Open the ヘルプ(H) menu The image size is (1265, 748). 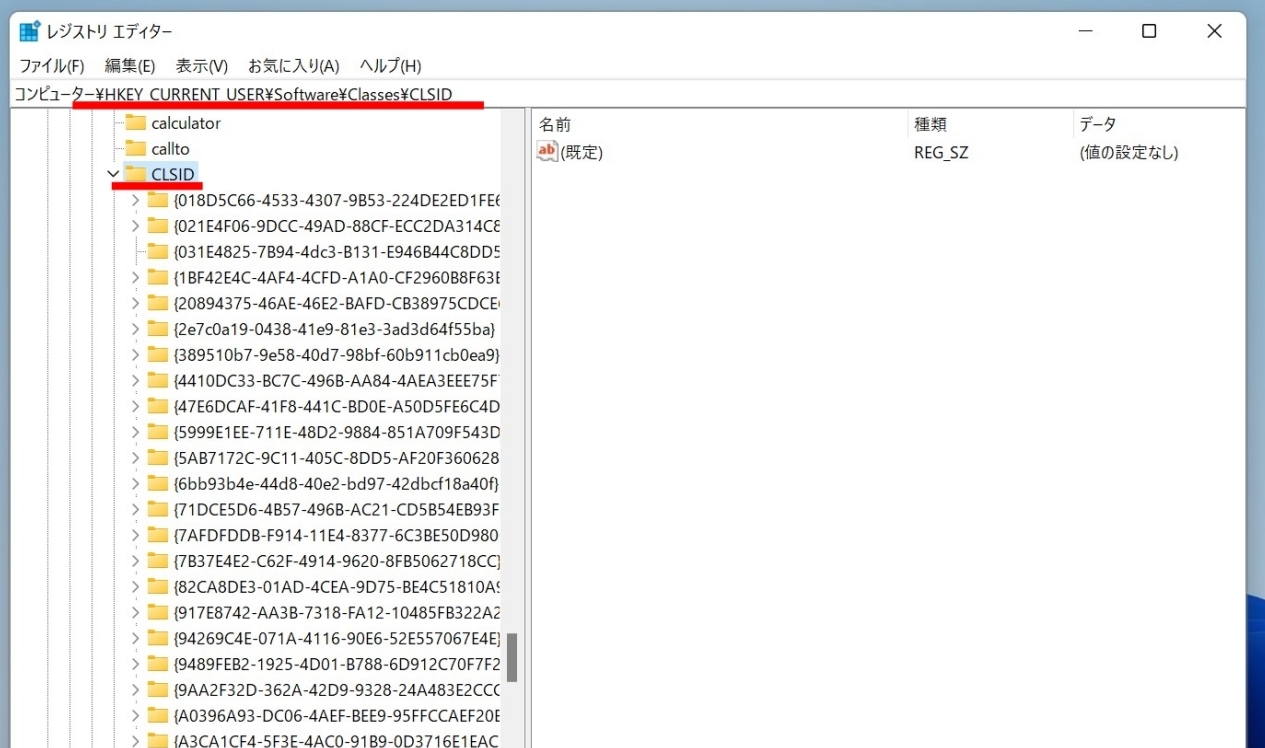click(x=390, y=66)
